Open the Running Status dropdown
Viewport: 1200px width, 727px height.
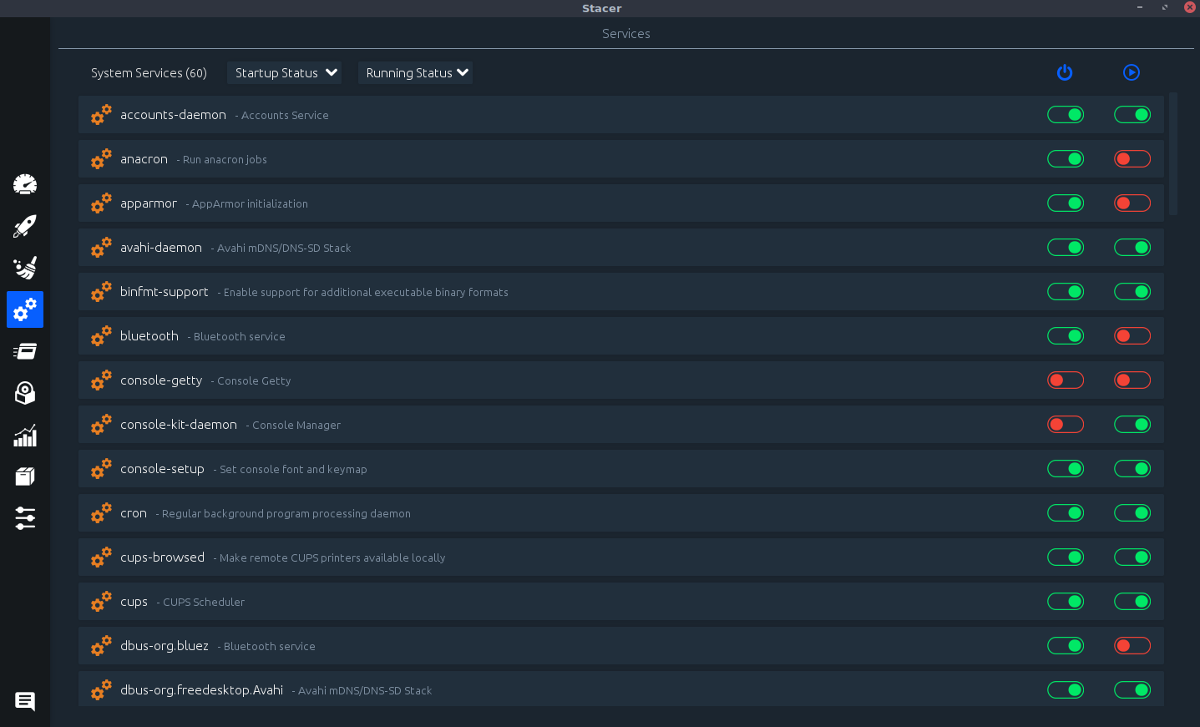(416, 73)
